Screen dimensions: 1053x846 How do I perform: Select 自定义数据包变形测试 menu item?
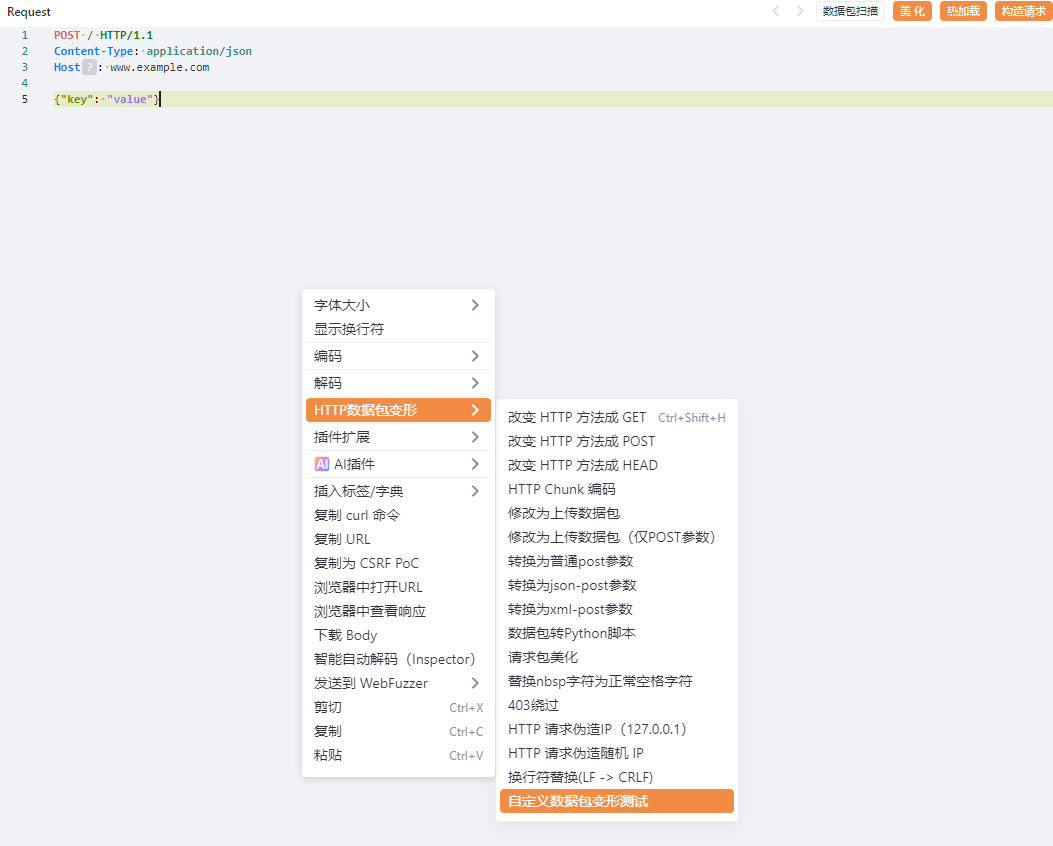[616, 801]
